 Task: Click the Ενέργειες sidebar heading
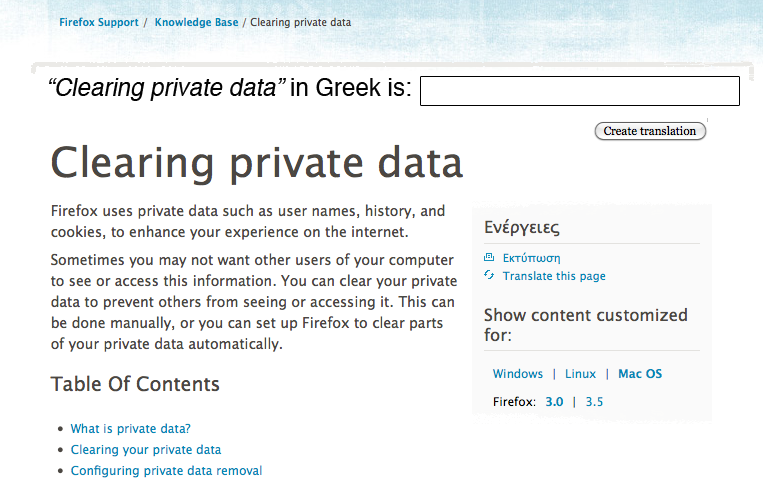click(522, 227)
